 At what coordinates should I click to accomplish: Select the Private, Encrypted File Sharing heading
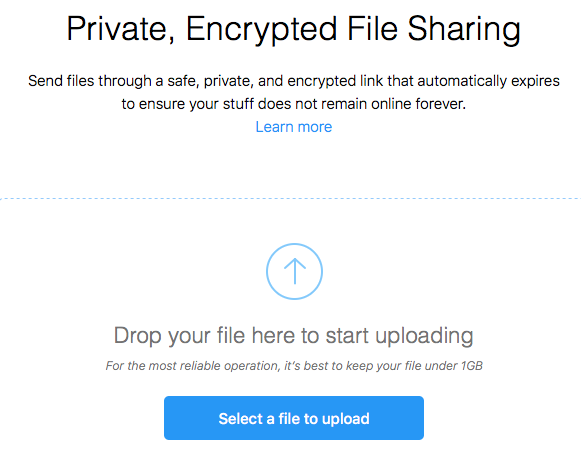coord(293,29)
